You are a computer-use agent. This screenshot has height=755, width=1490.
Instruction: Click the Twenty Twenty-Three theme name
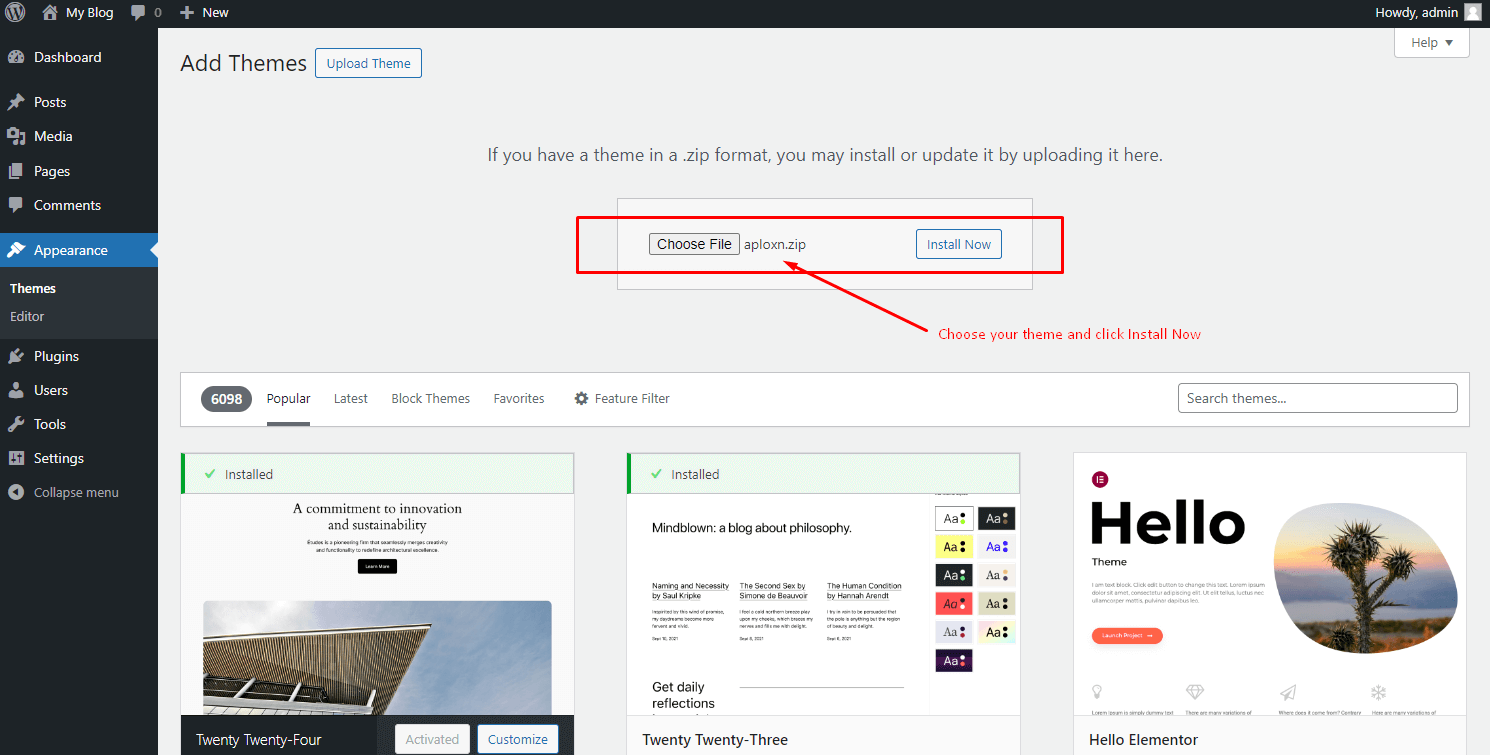tap(715, 740)
